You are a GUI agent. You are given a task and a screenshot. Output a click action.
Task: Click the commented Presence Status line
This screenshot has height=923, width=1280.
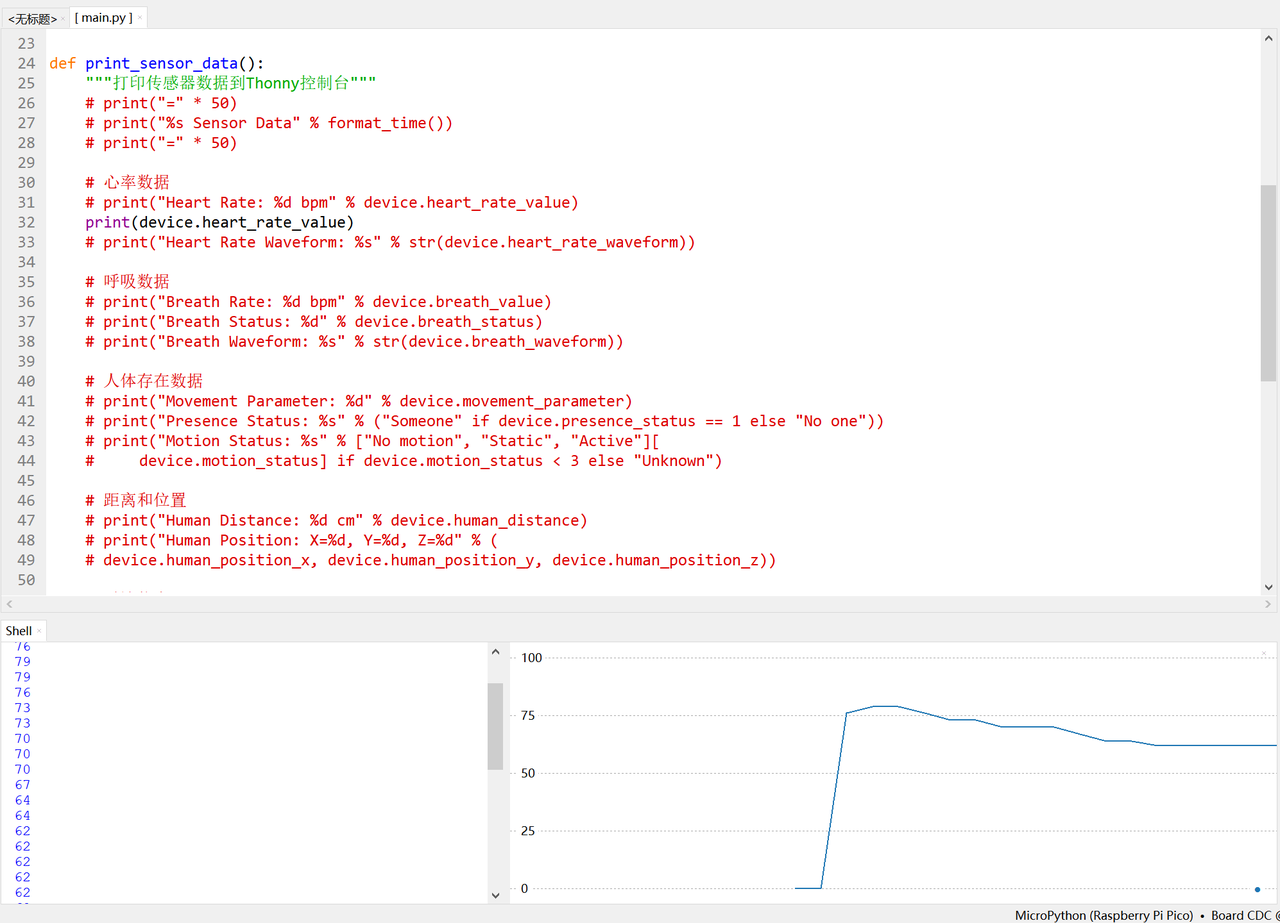pyautogui.click(x=485, y=421)
